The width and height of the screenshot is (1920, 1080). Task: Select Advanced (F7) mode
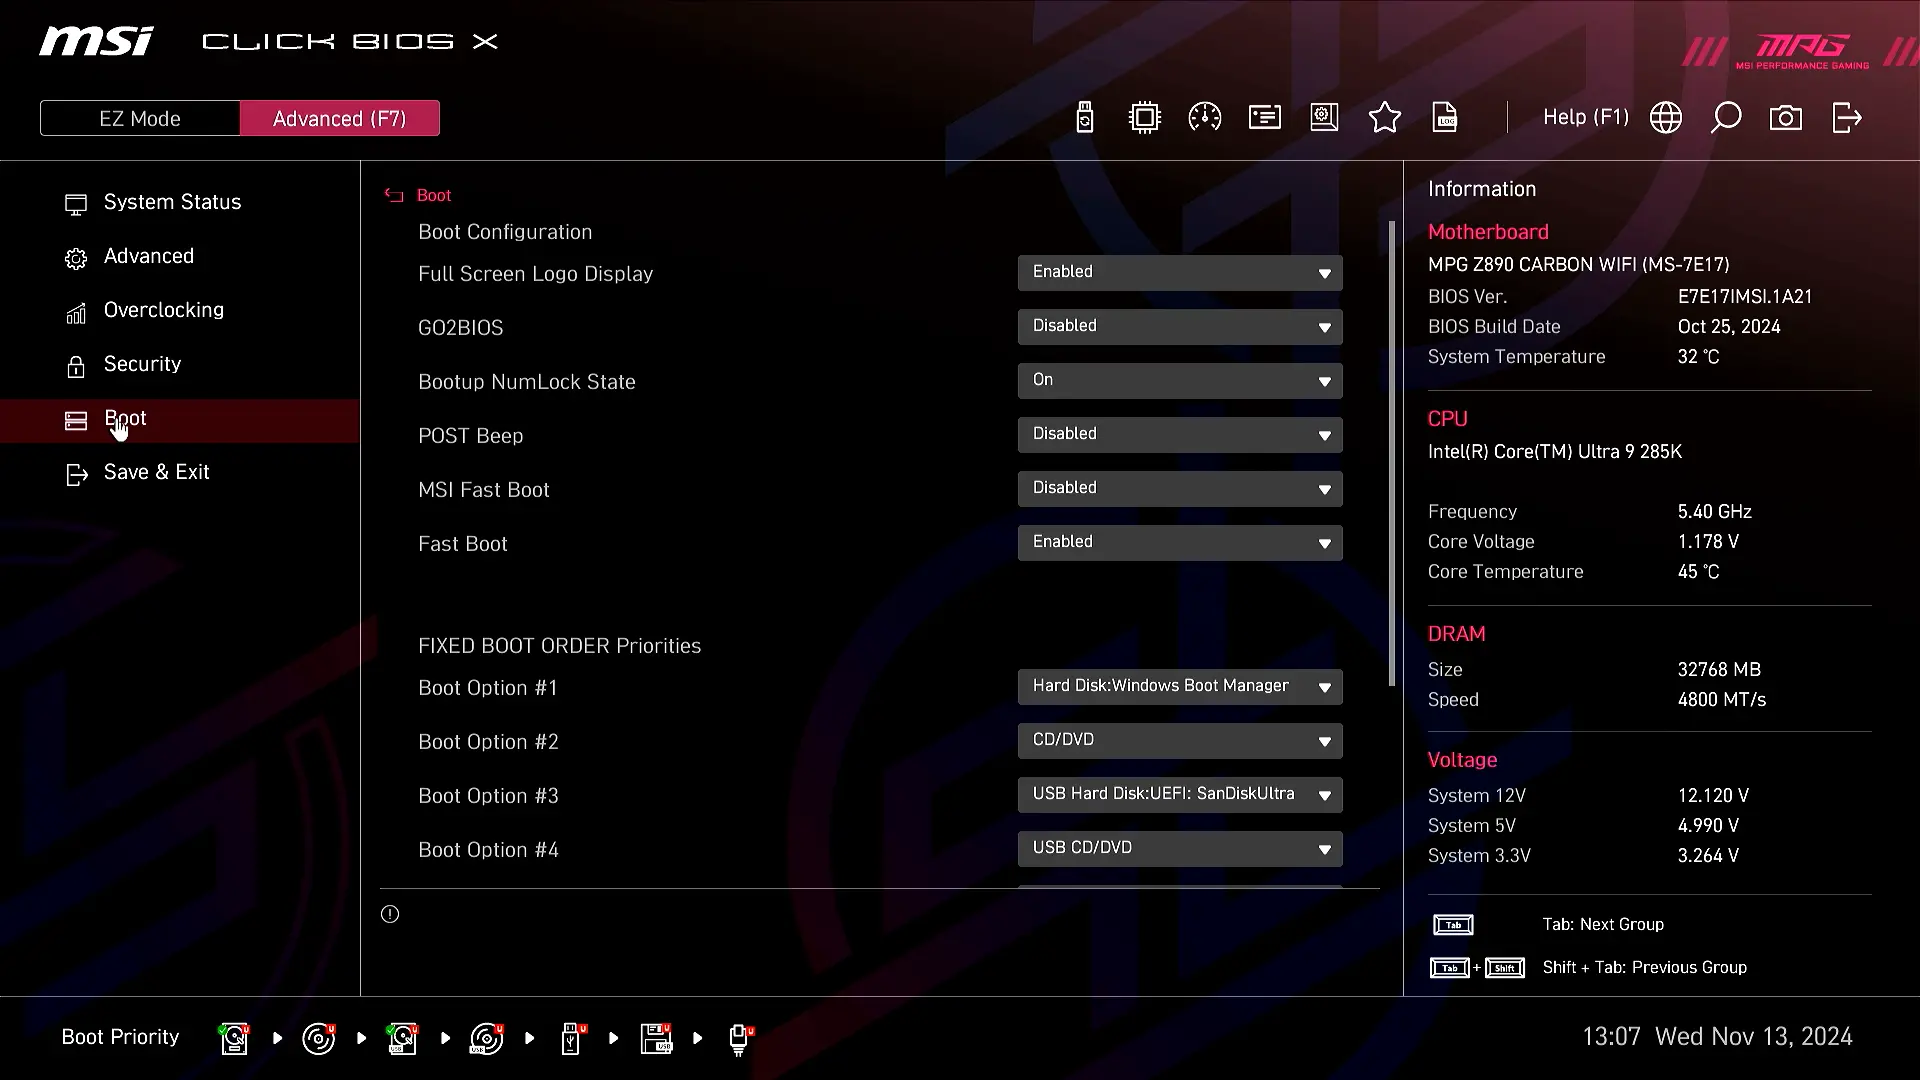pos(340,118)
